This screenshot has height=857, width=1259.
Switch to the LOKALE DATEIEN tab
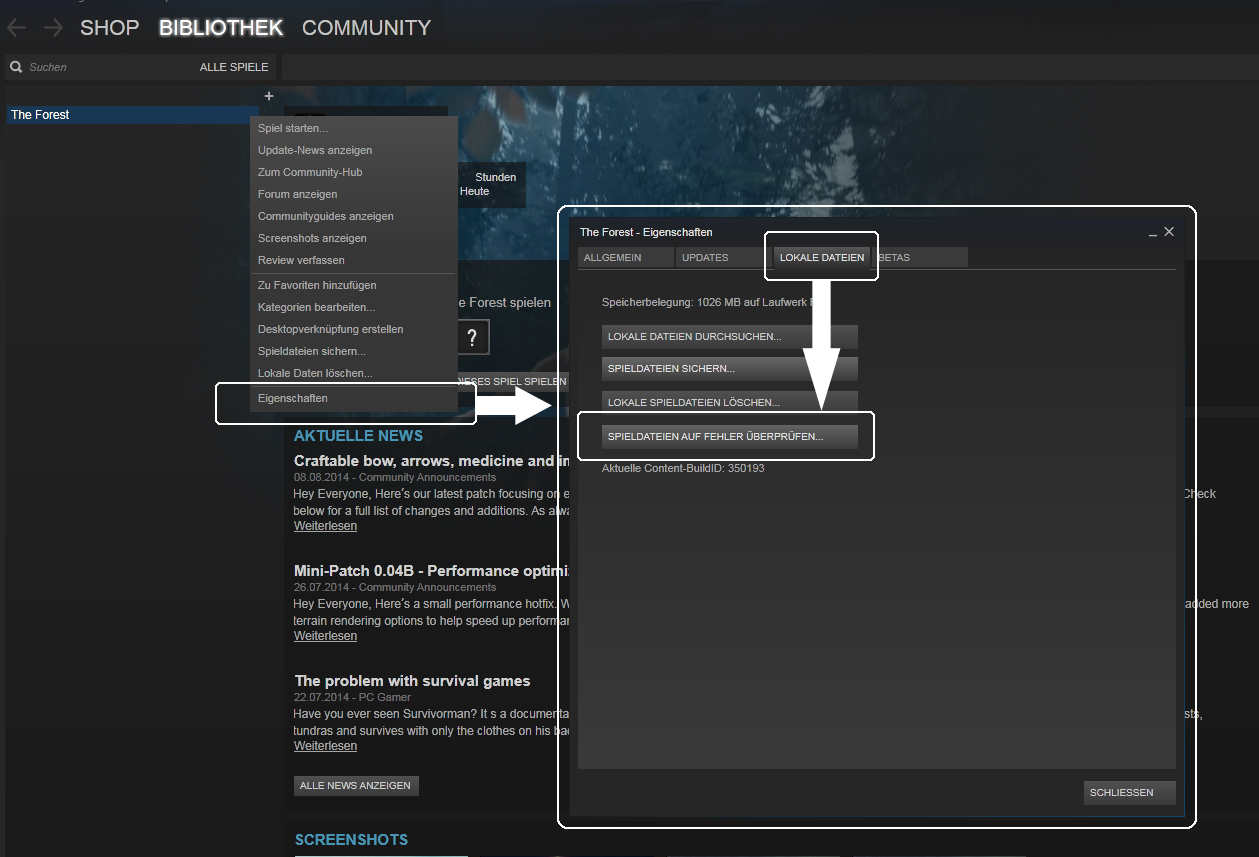click(821, 258)
